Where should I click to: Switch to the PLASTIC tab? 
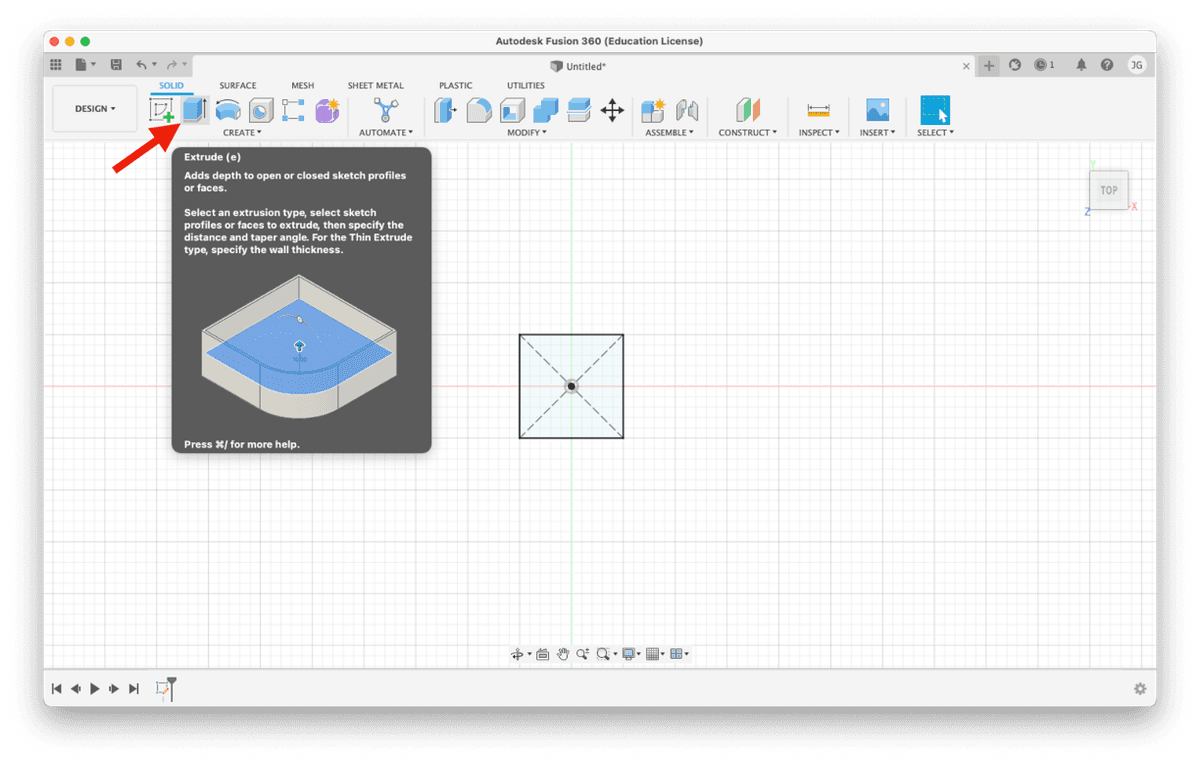(455, 86)
